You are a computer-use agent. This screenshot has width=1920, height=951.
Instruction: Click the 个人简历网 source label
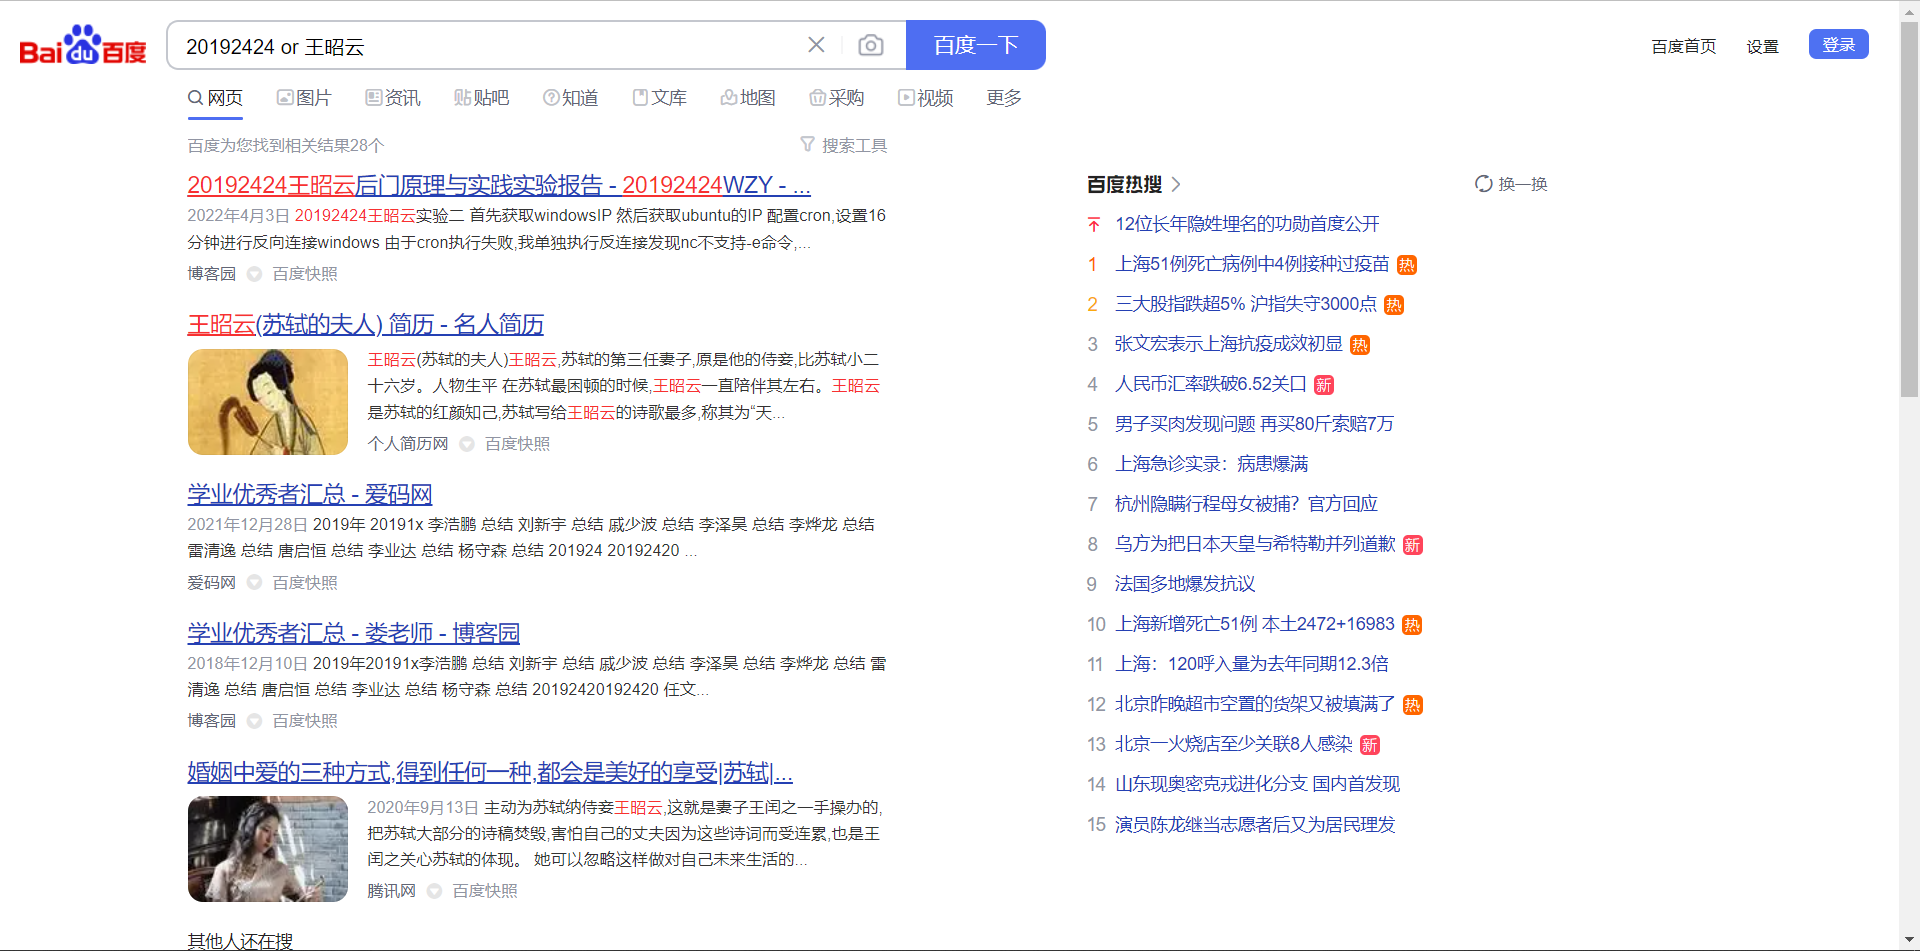(408, 444)
